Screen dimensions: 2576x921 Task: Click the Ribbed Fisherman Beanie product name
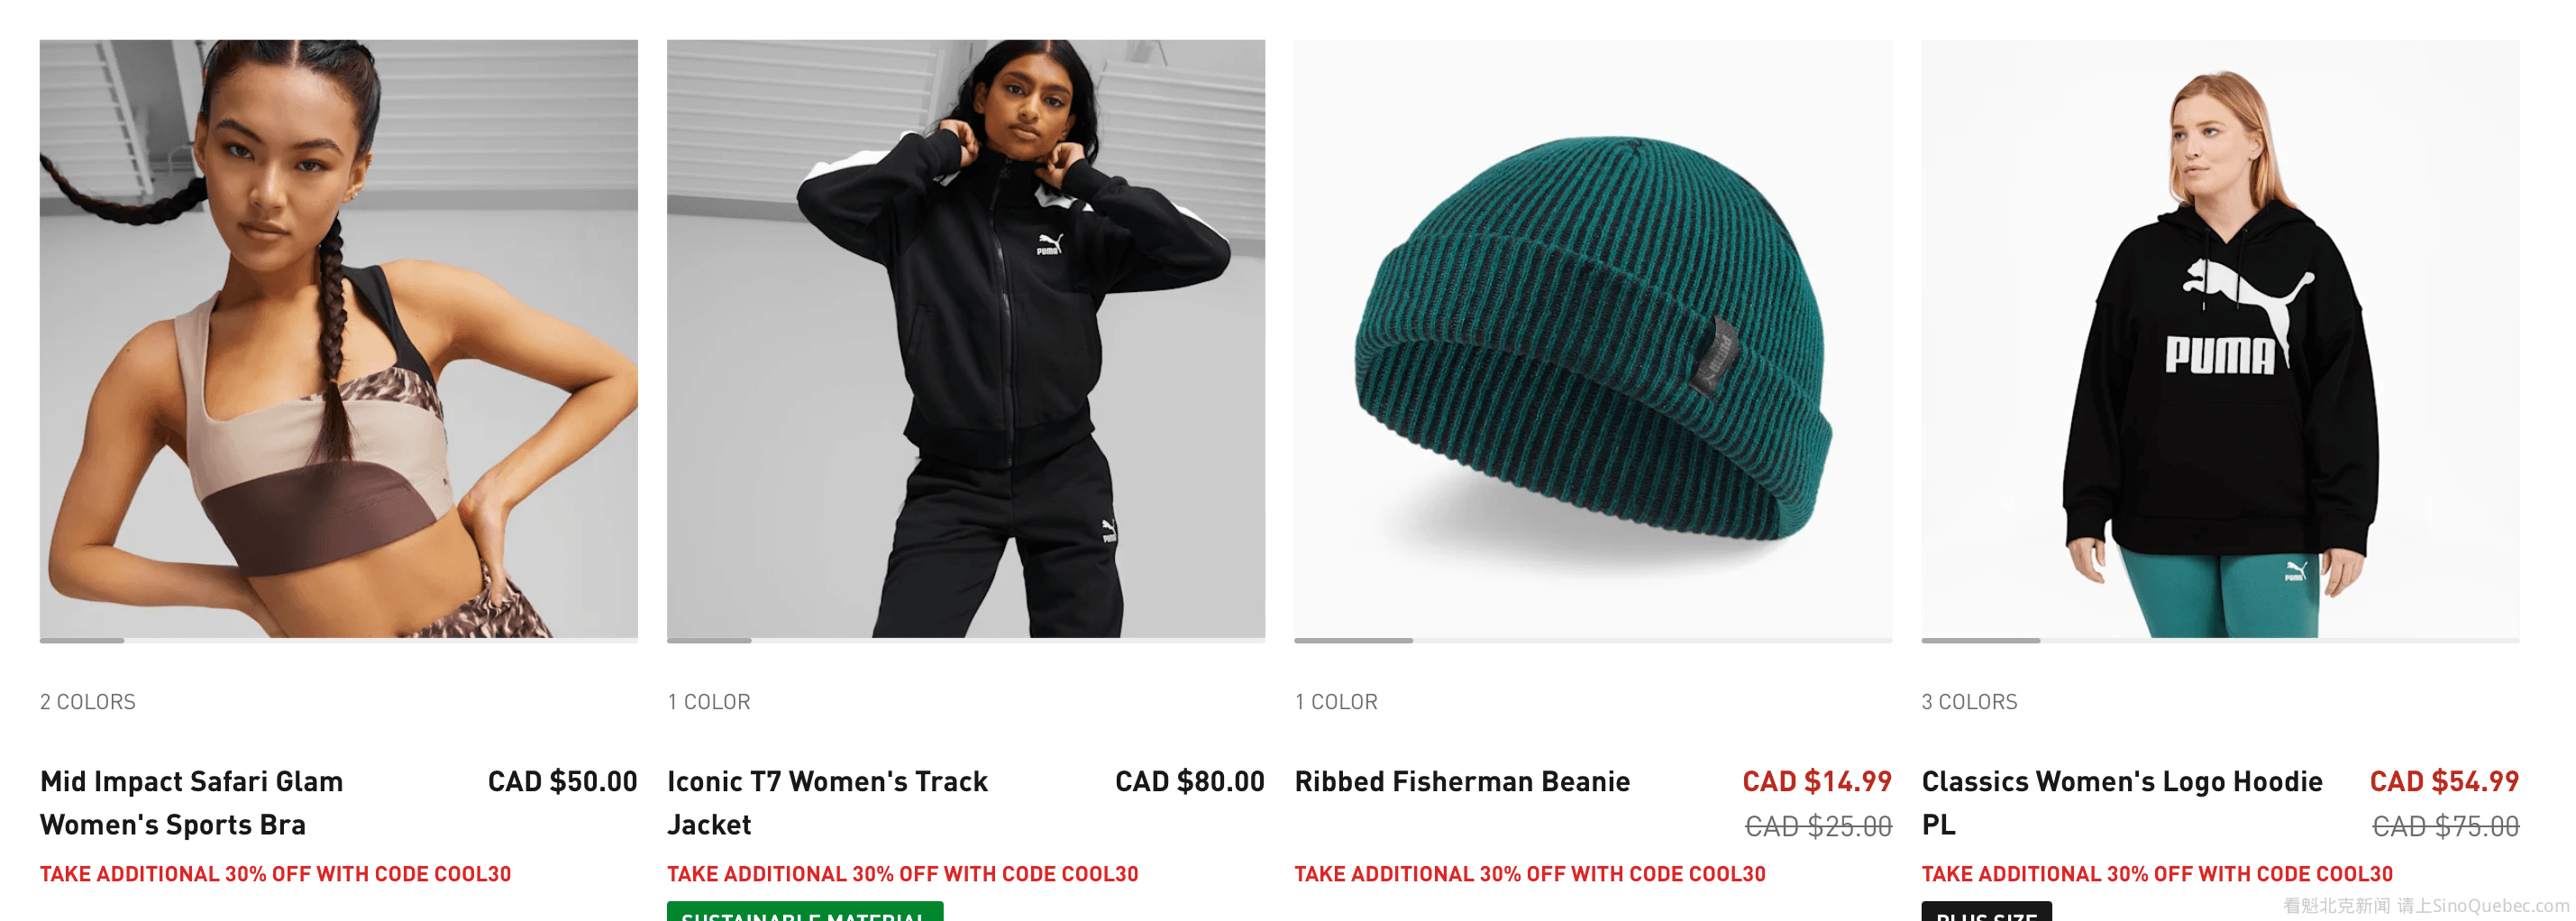(1462, 781)
